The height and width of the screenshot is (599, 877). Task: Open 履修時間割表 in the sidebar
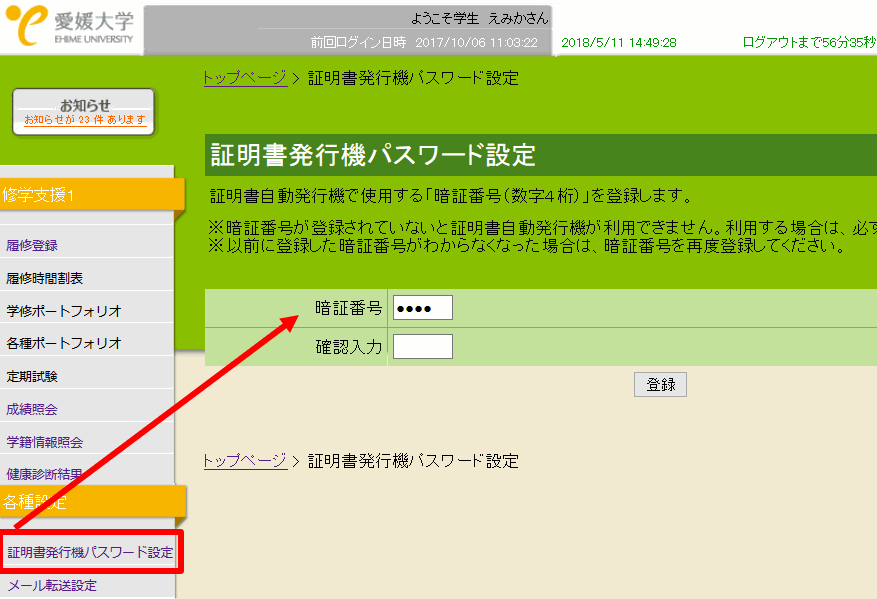(x=44, y=279)
